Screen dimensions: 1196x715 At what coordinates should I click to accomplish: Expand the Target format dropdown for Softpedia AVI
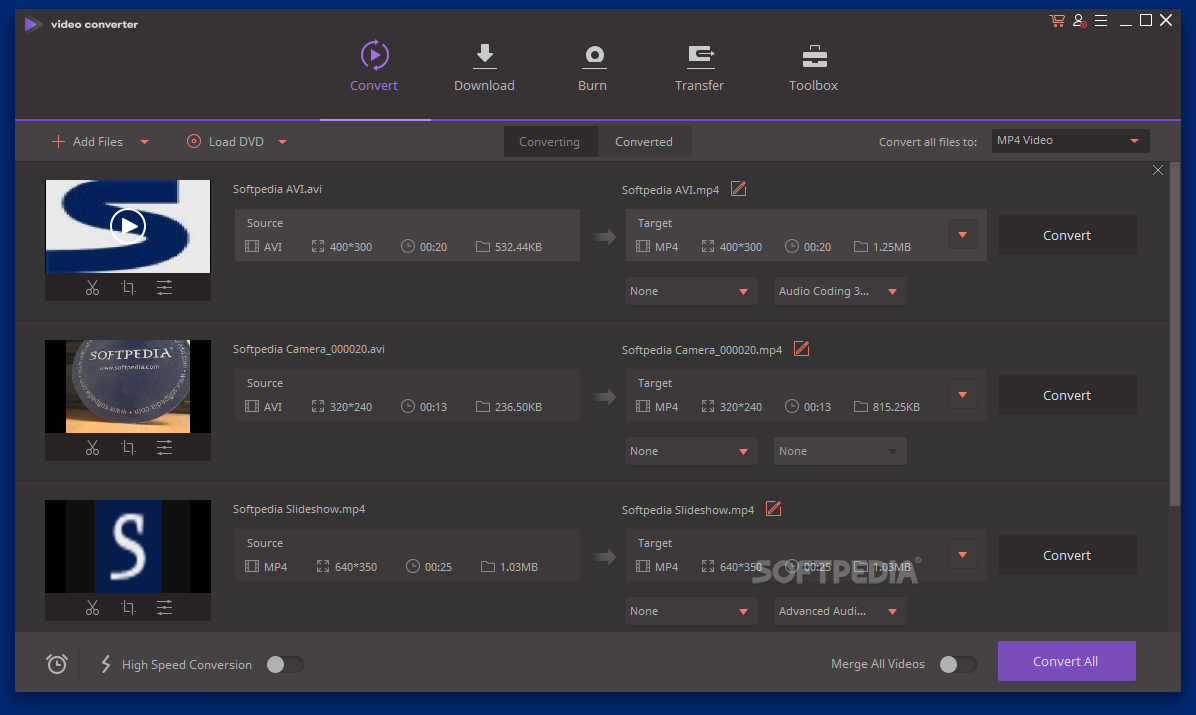point(961,234)
